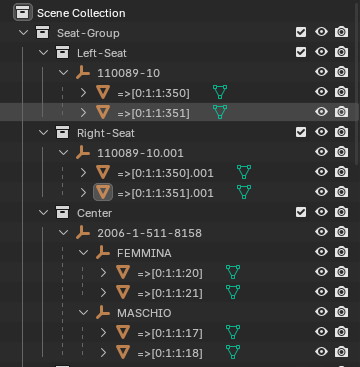
Task: Click the highlighted mesh icon of =>[0:1:1:351].001
Action: (x=103, y=192)
